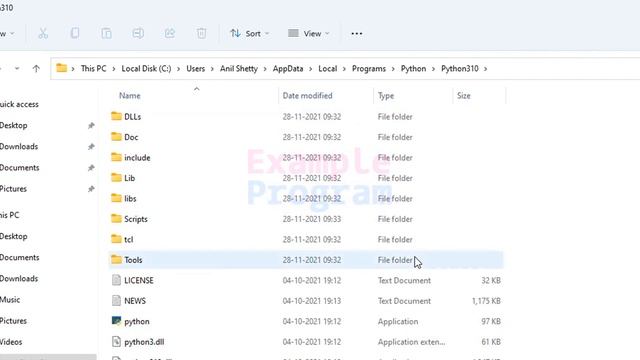Open Videos under This PC
The height and width of the screenshot is (360, 640).
[x=11, y=342]
